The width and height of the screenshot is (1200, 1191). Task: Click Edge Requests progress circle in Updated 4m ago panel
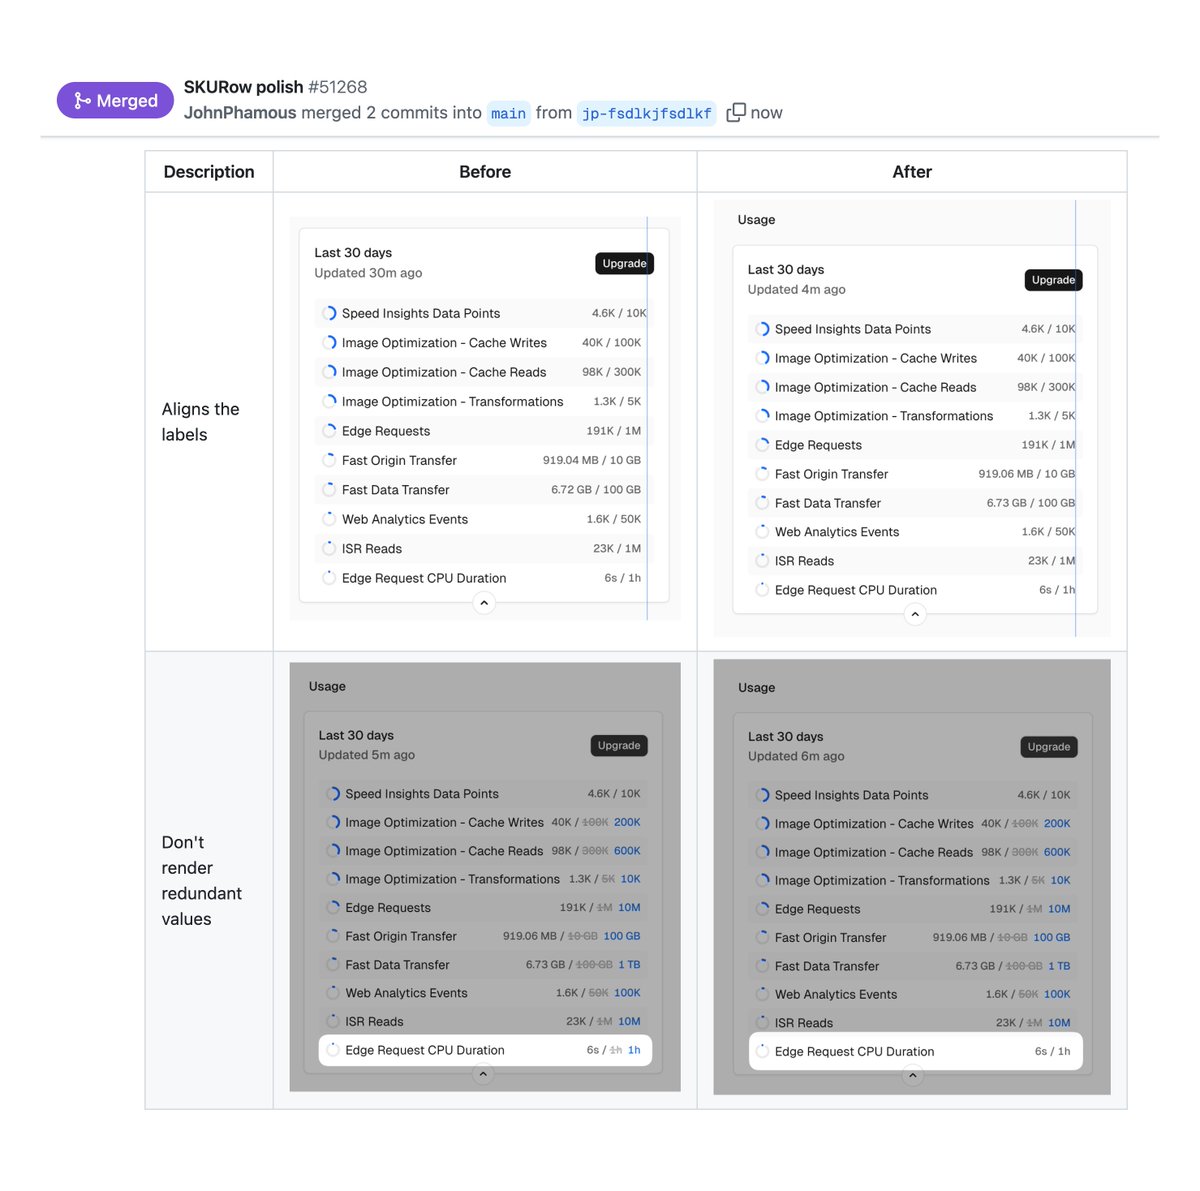click(762, 445)
